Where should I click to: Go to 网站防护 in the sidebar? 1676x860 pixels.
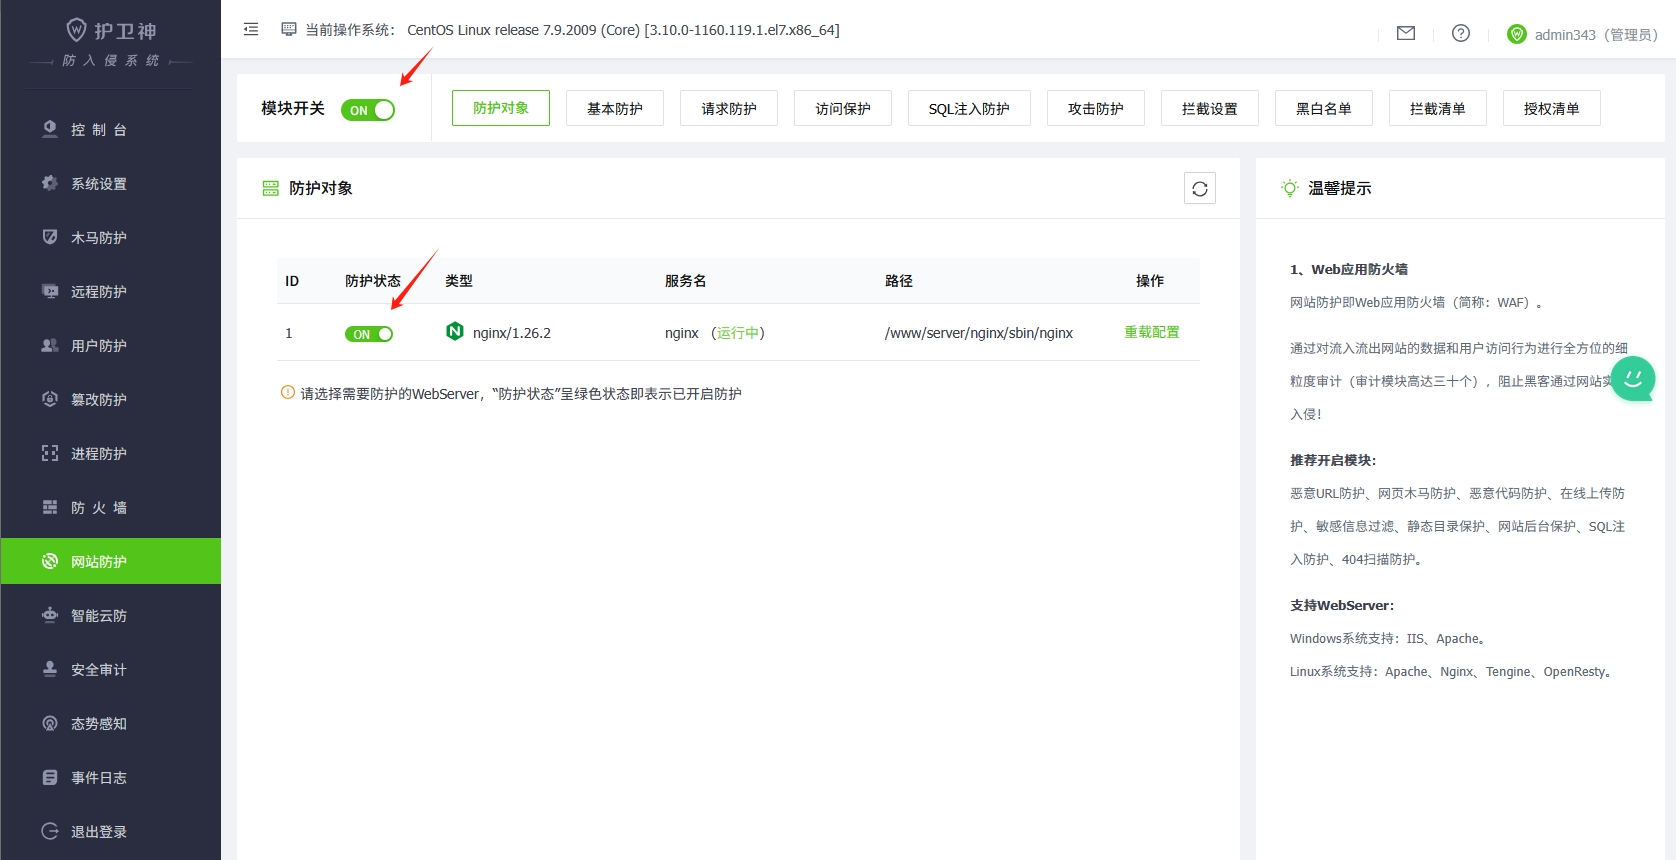111,561
